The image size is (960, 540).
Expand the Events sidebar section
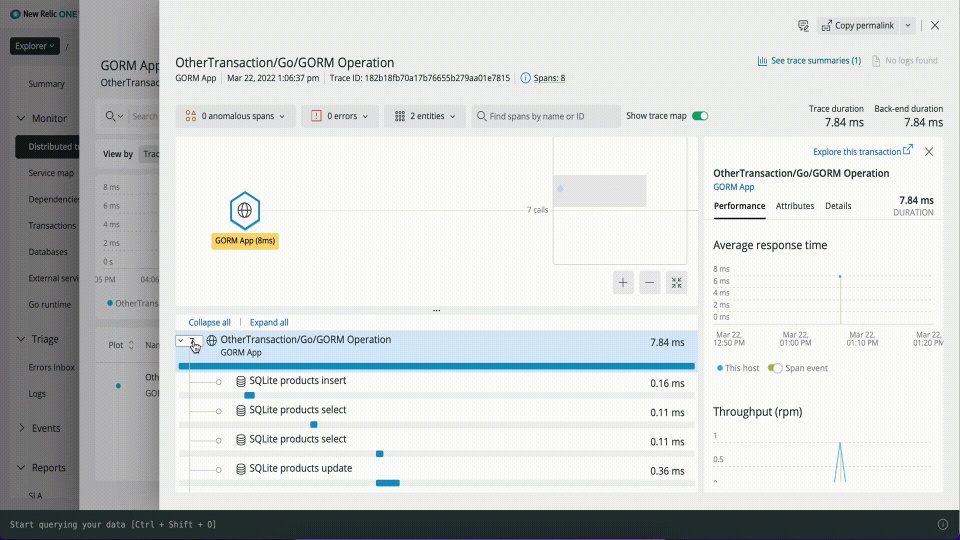[x=21, y=428]
